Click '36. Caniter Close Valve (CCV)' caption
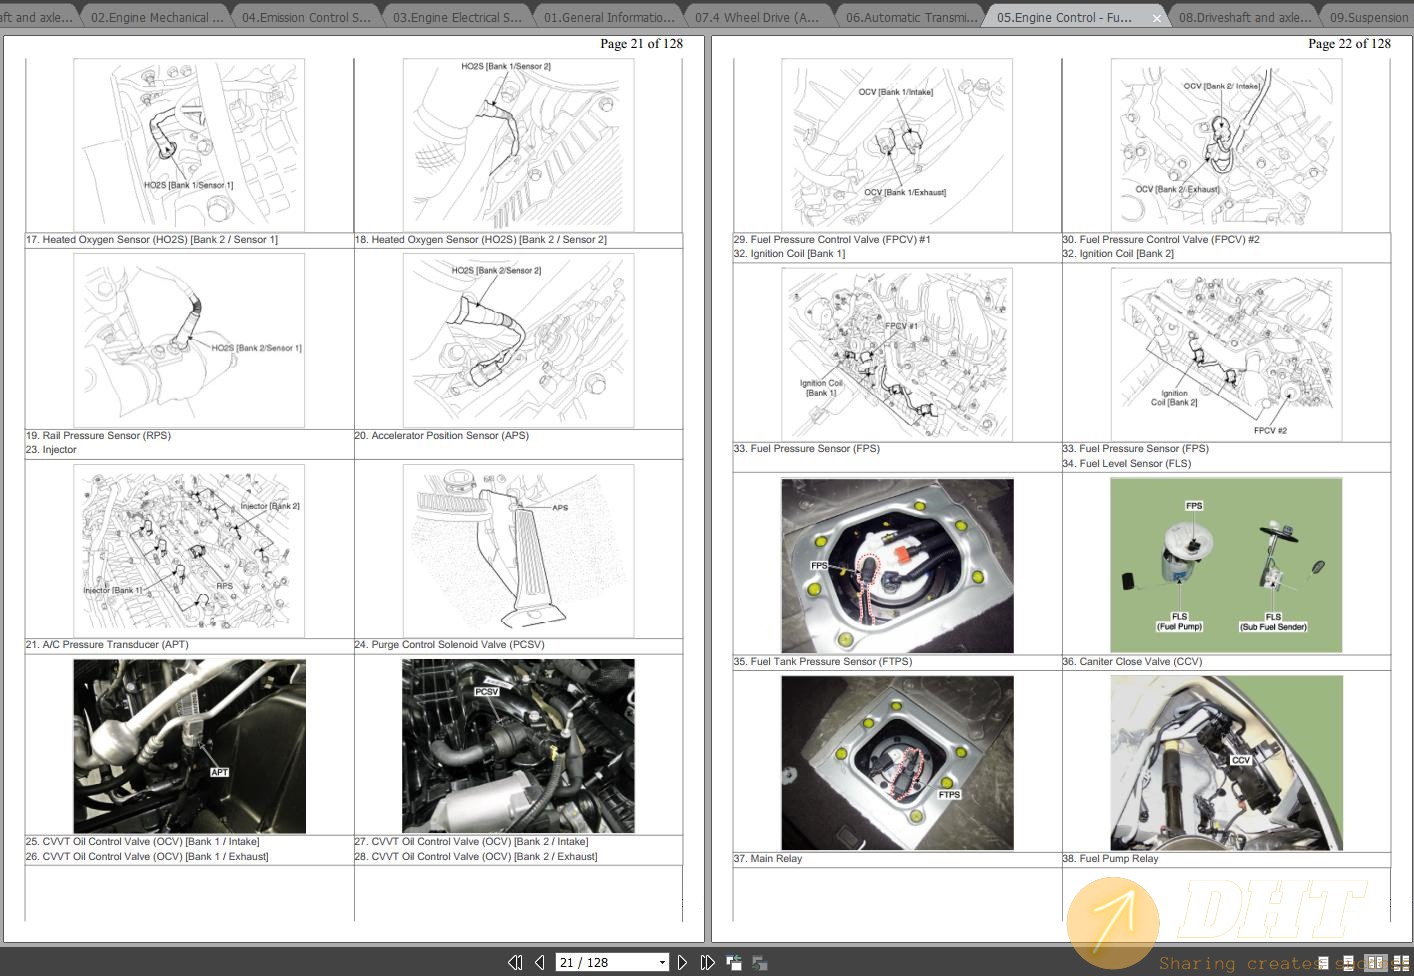Screen dimensions: 1414x976 1133,662
